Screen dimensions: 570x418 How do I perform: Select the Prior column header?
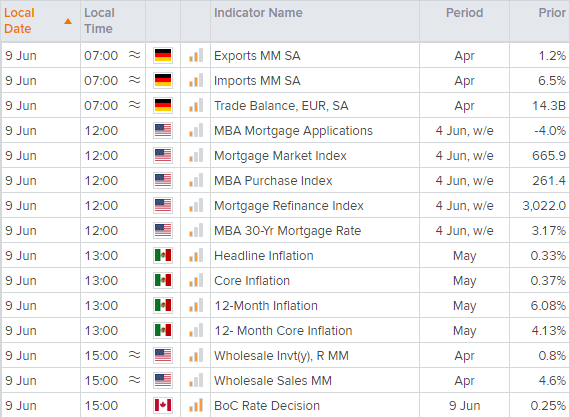(552, 13)
